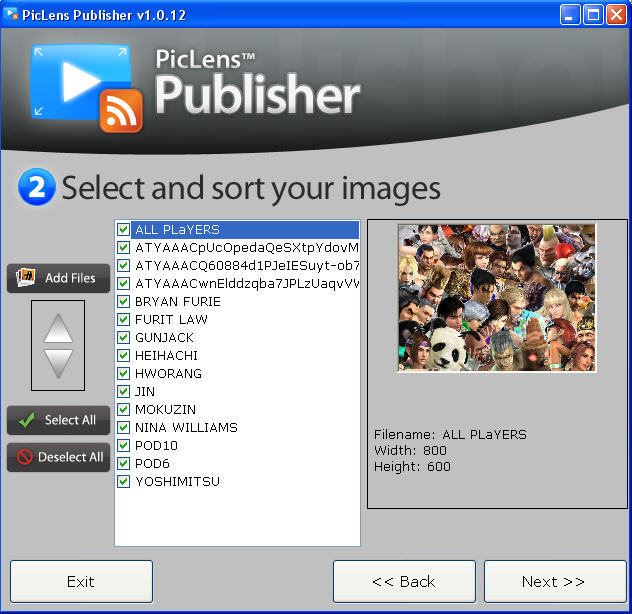Click the Deselect All button

[x=58, y=457]
